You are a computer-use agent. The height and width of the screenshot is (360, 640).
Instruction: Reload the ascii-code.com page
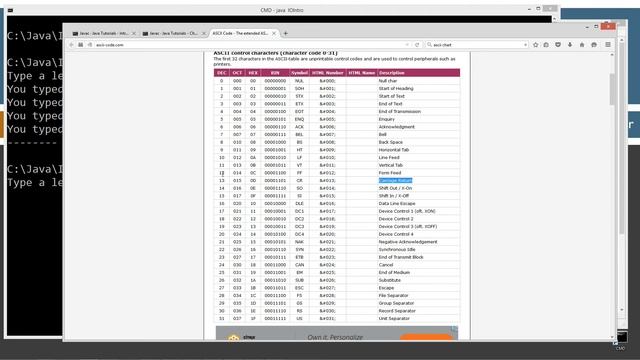coord(417,45)
